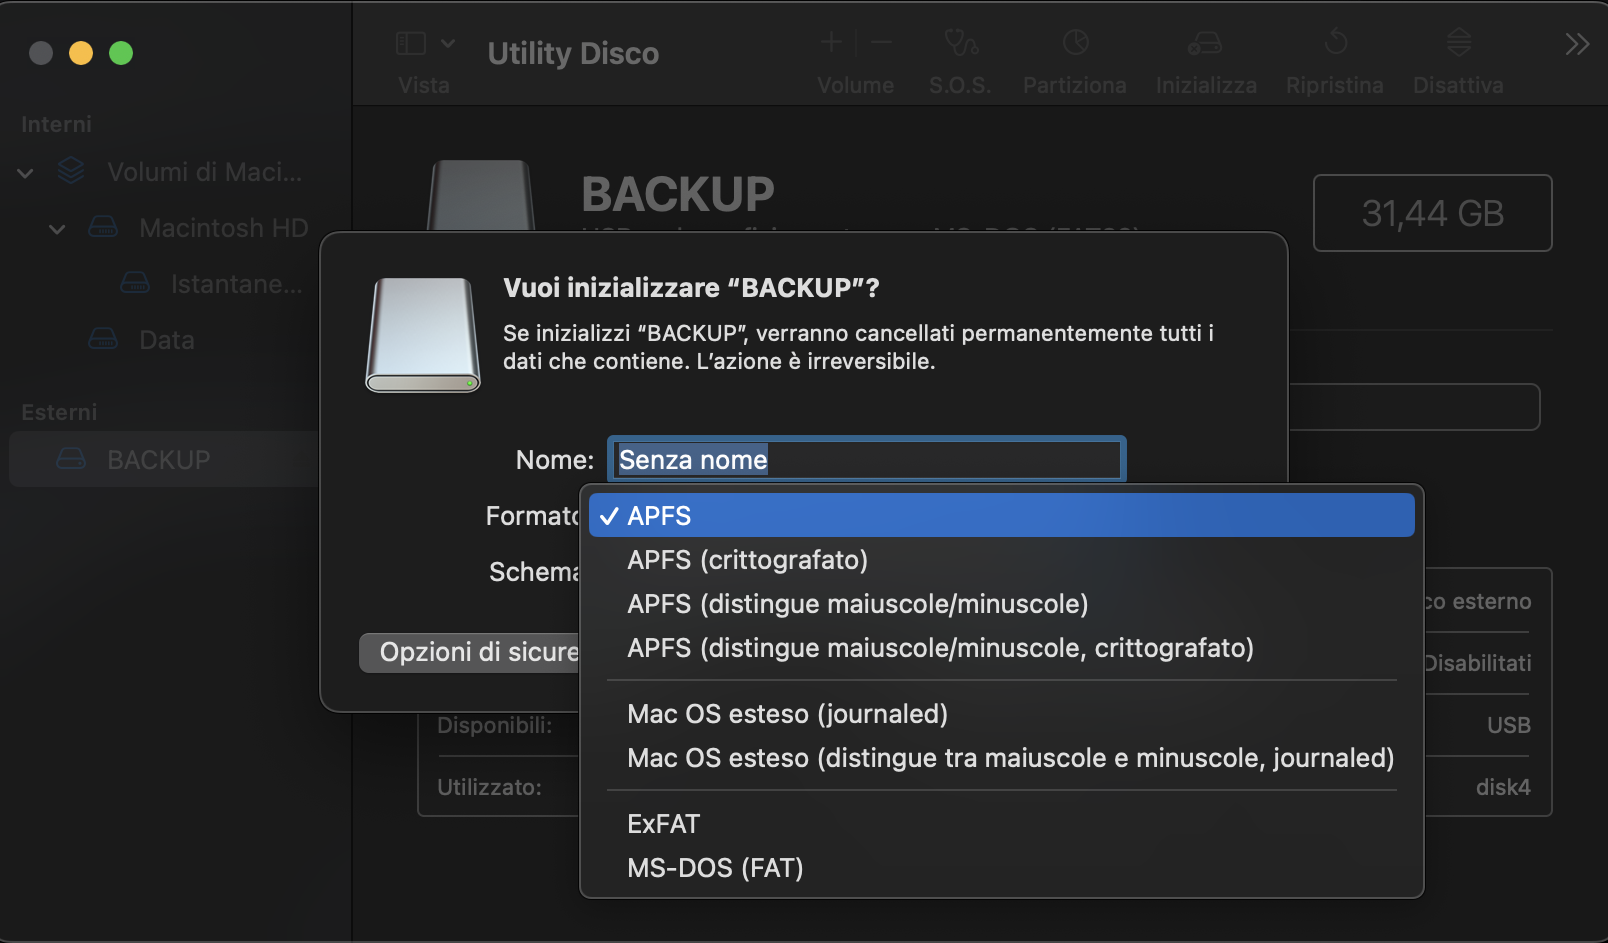Open the S.O.S. disk repair tool
This screenshot has height=943, width=1608.
(959, 55)
